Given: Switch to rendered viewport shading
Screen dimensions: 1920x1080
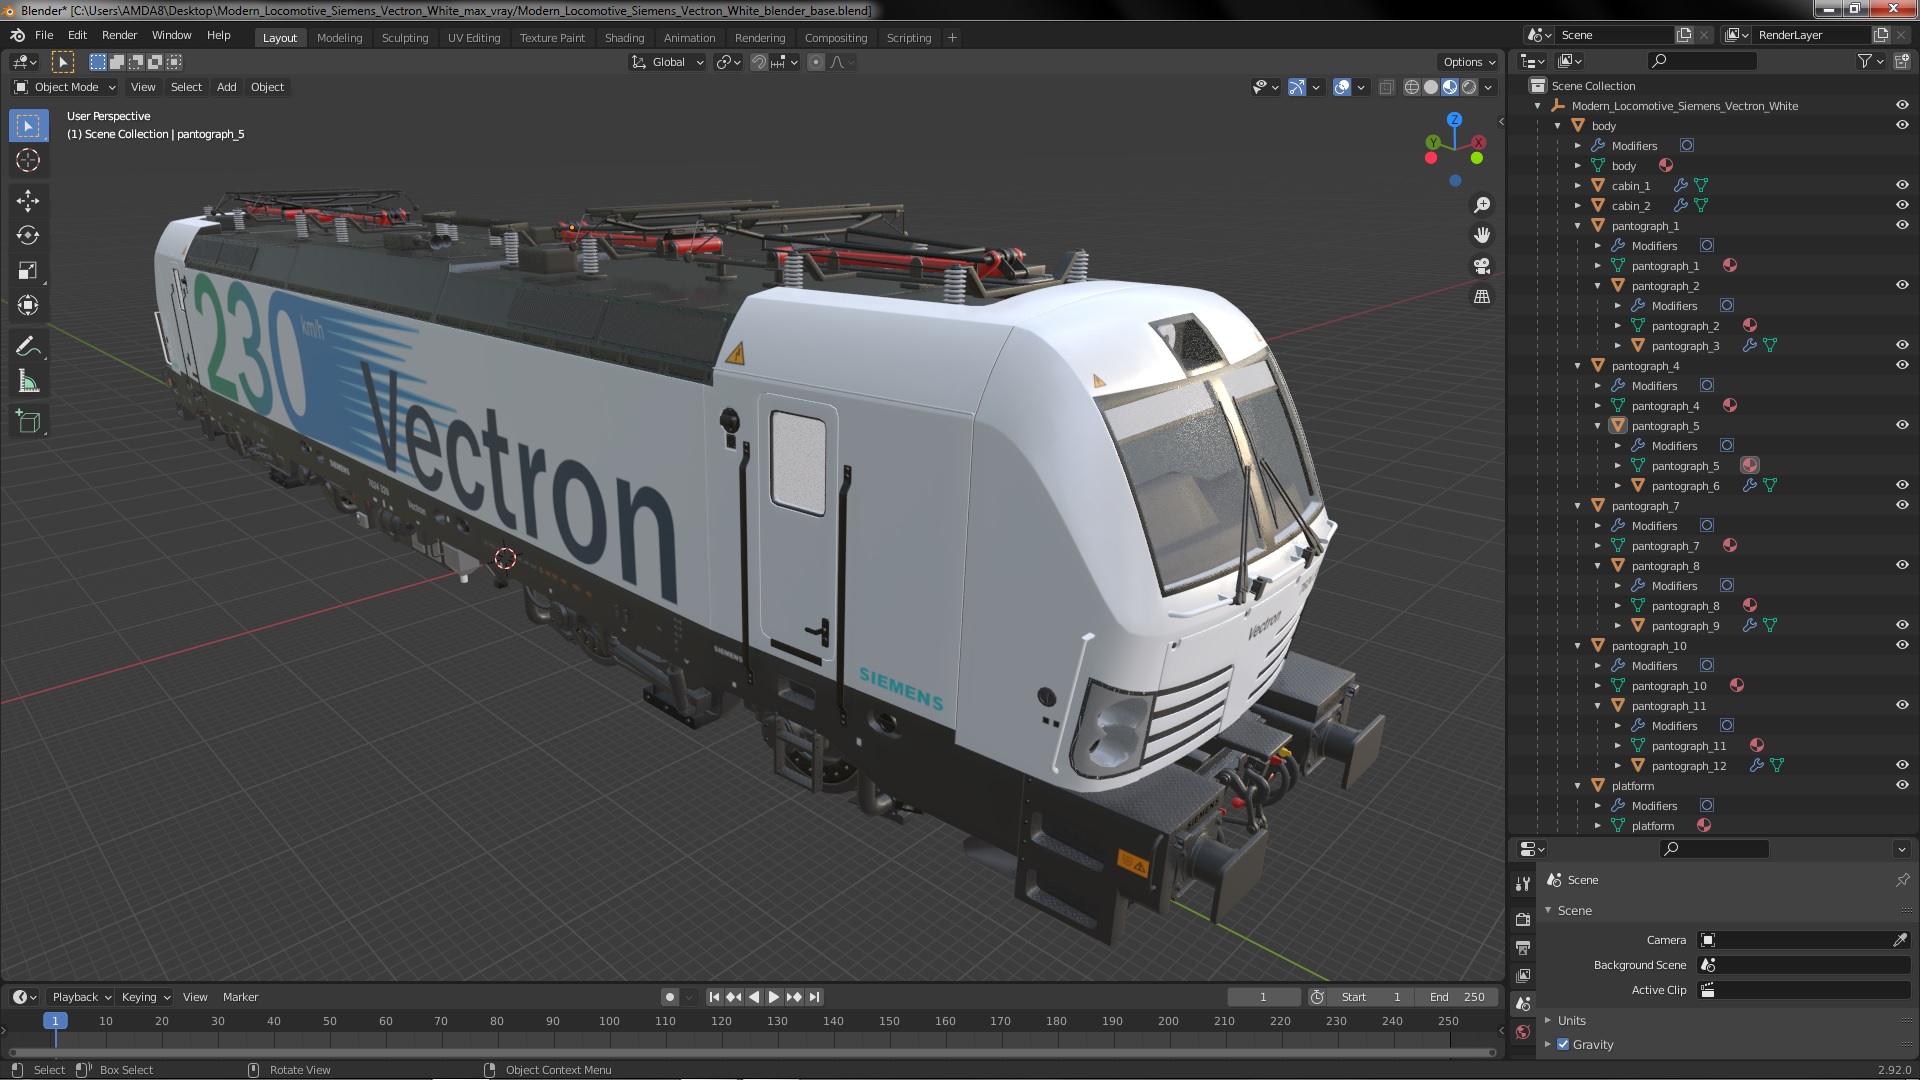Looking at the screenshot, I should pos(1469,87).
